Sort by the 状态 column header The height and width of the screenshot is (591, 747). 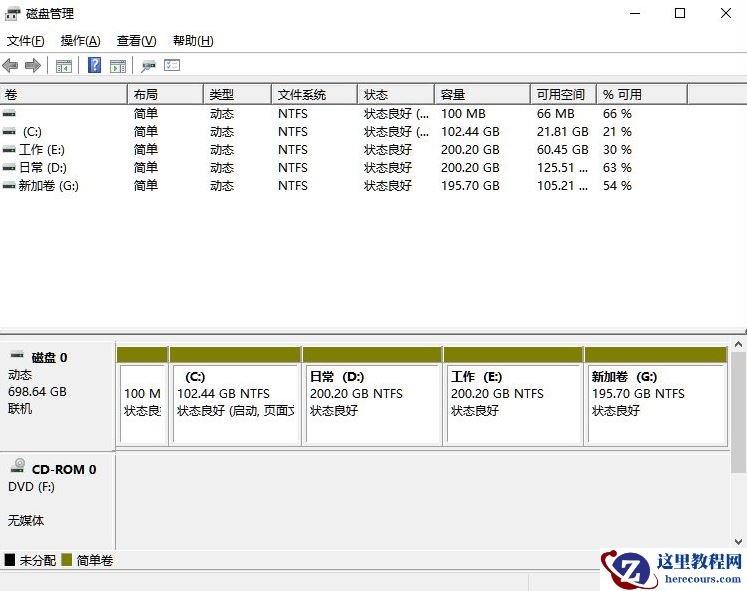(x=396, y=94)
